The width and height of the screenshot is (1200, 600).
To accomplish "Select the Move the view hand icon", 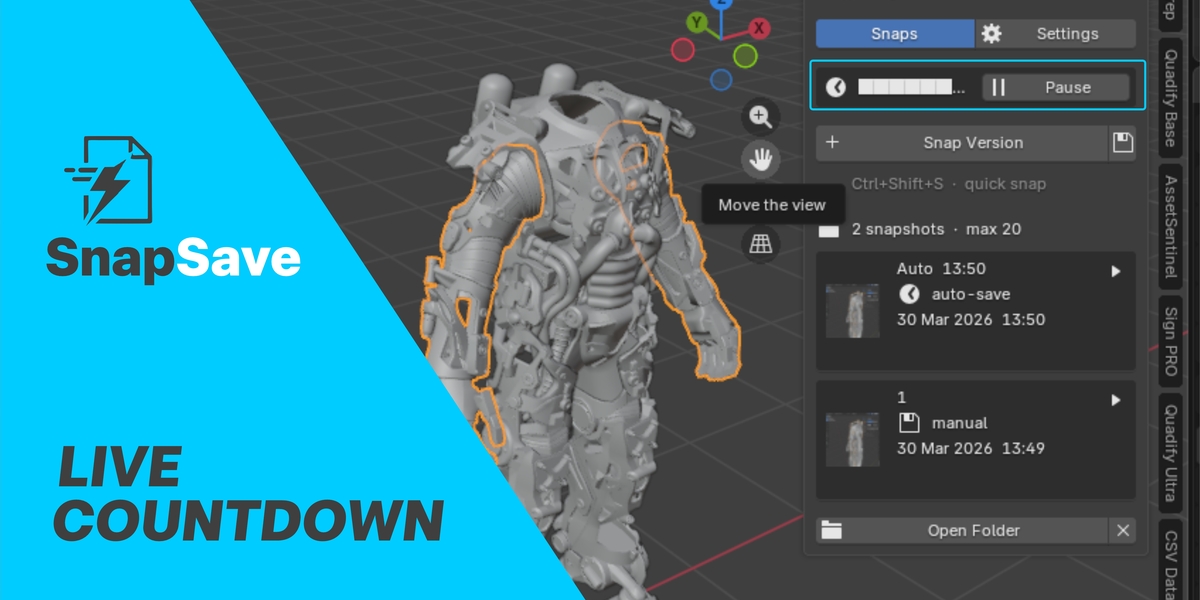I will (760, 158).
